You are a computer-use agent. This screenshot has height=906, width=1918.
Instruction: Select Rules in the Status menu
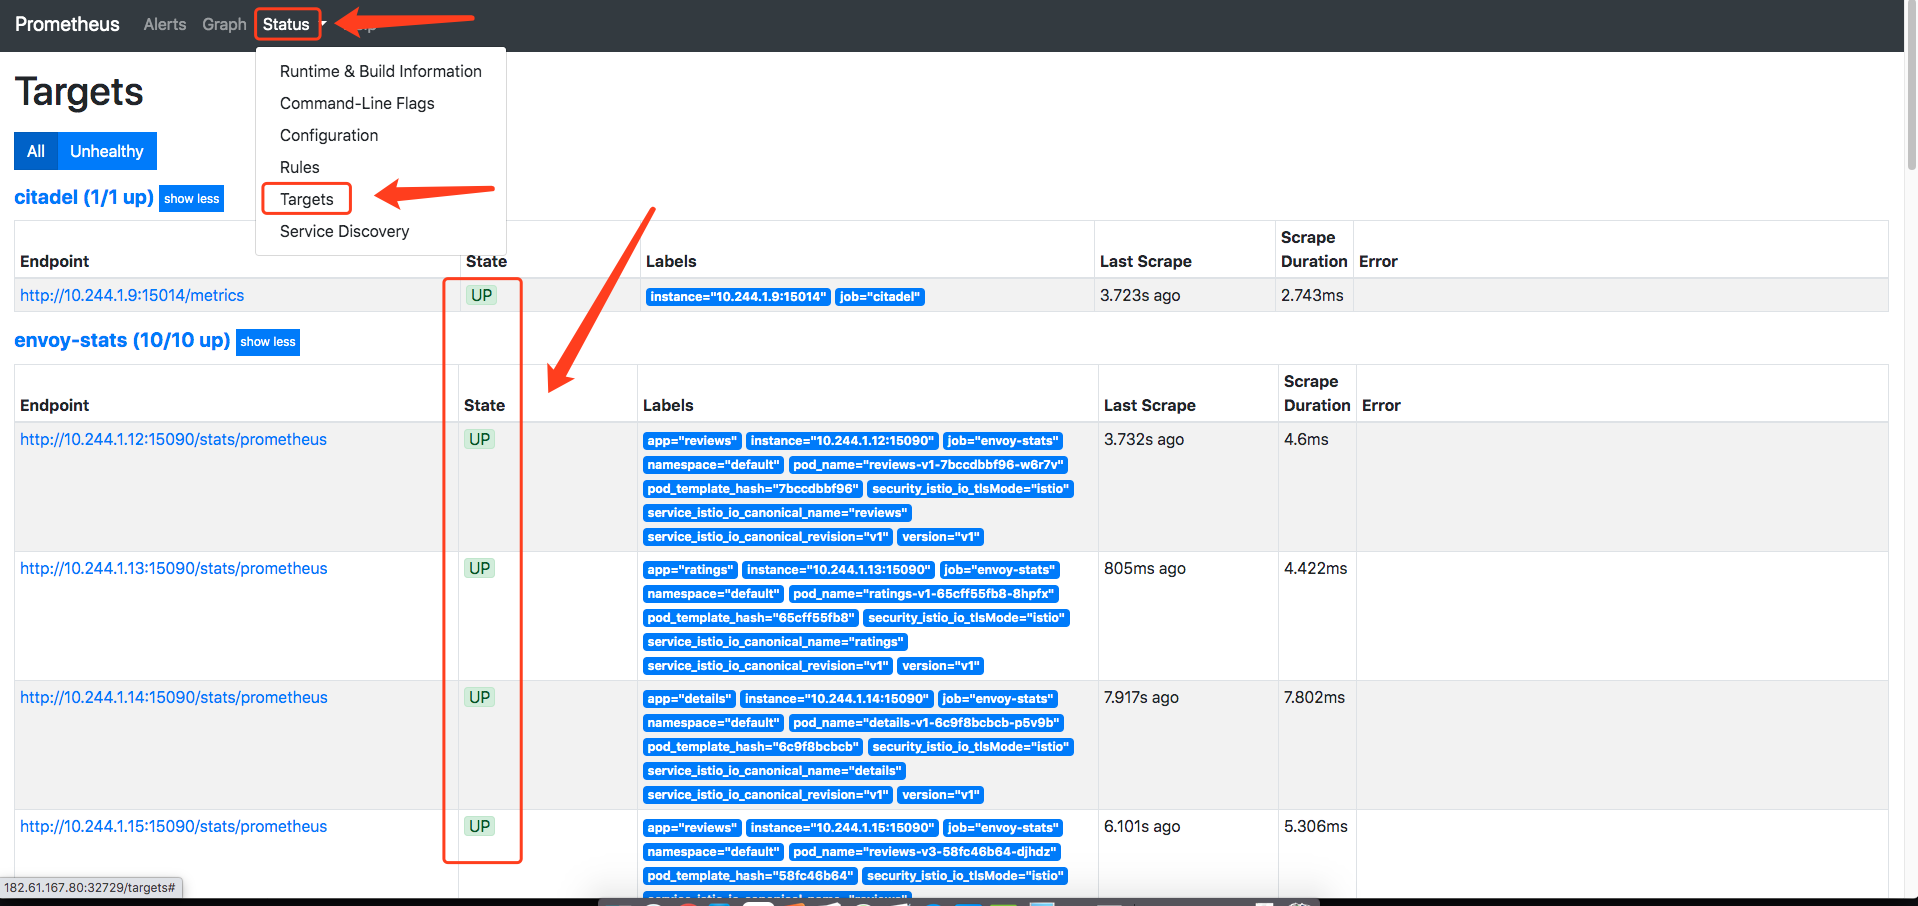300,167
